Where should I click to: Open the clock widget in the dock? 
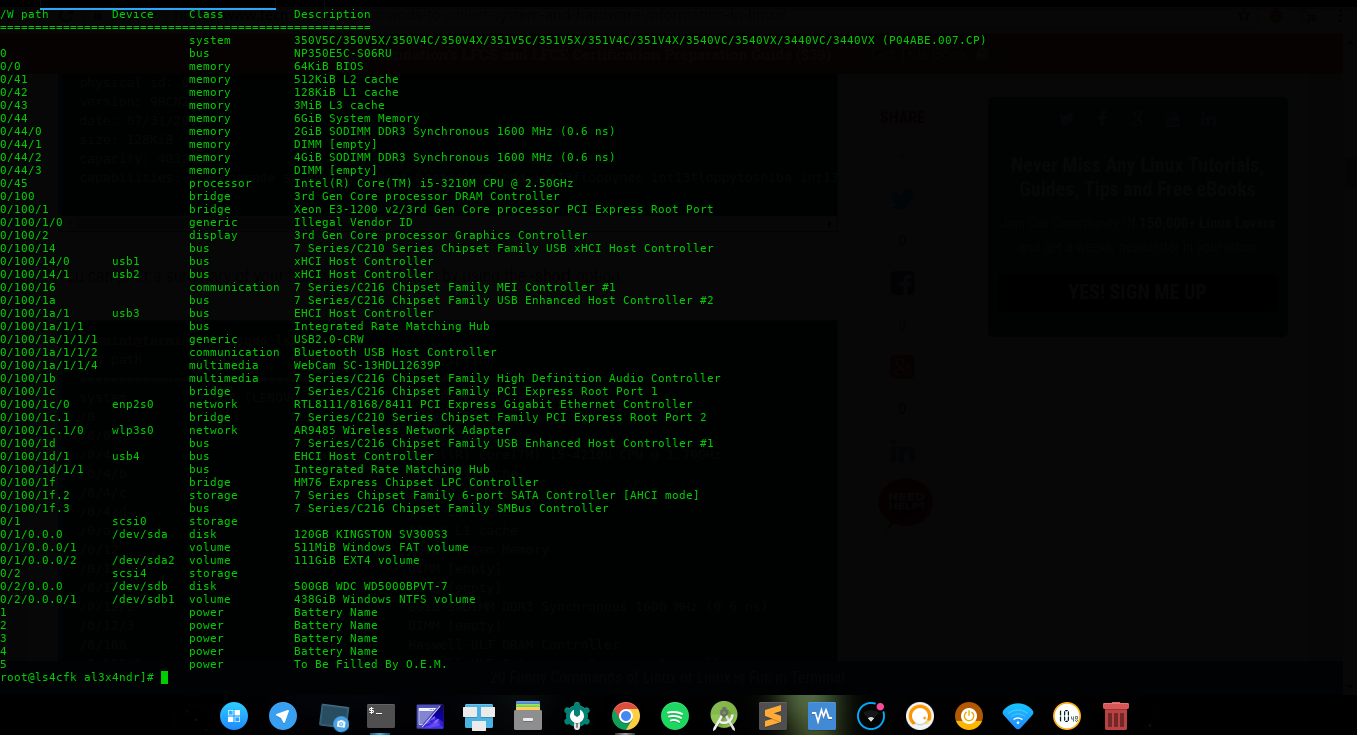[1067, 716]
